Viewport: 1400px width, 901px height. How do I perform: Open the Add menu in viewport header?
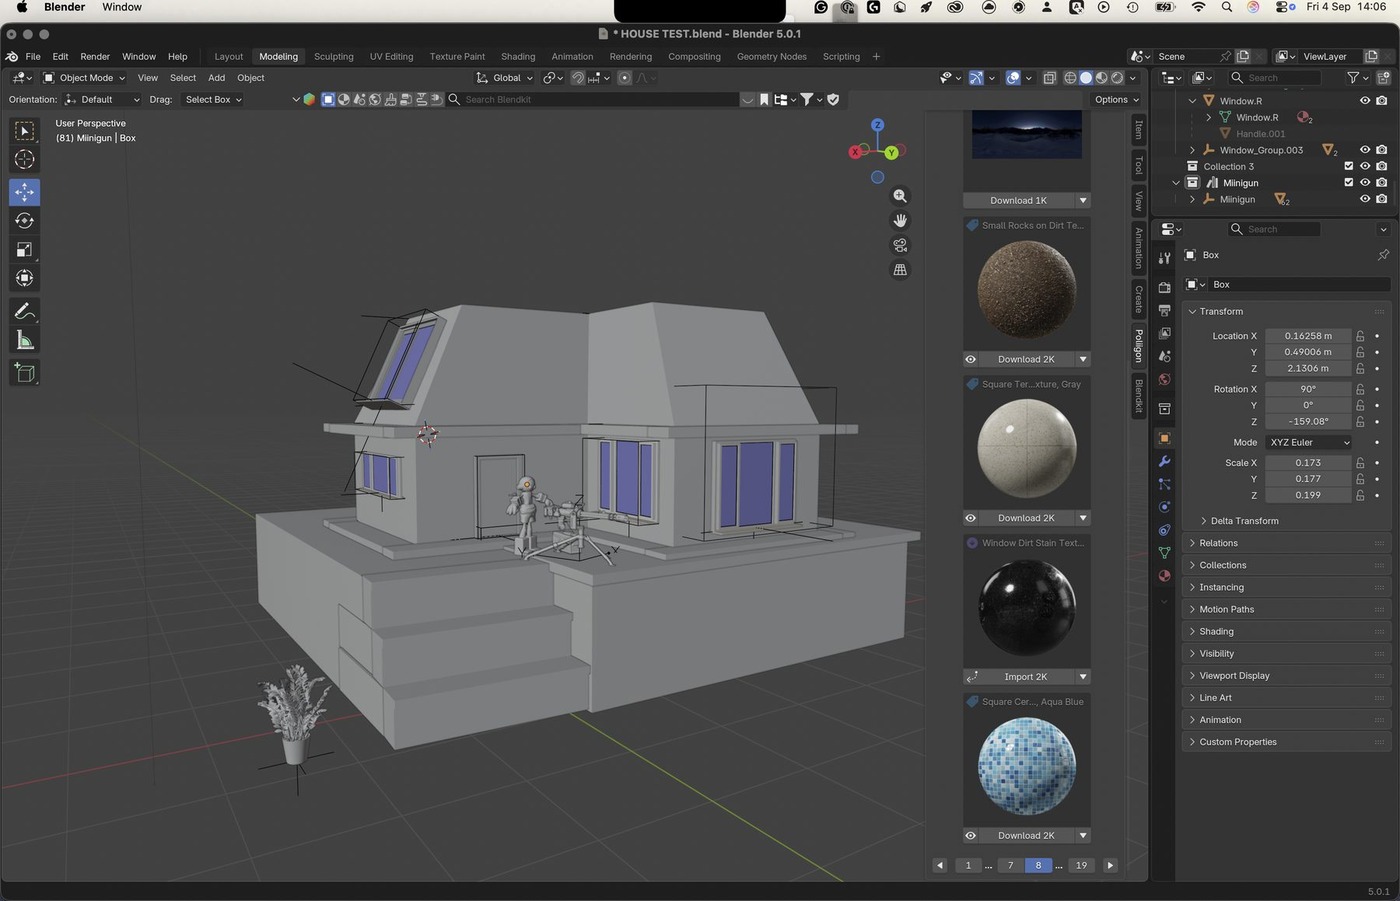pyautogui.click(x=216, y=78)
